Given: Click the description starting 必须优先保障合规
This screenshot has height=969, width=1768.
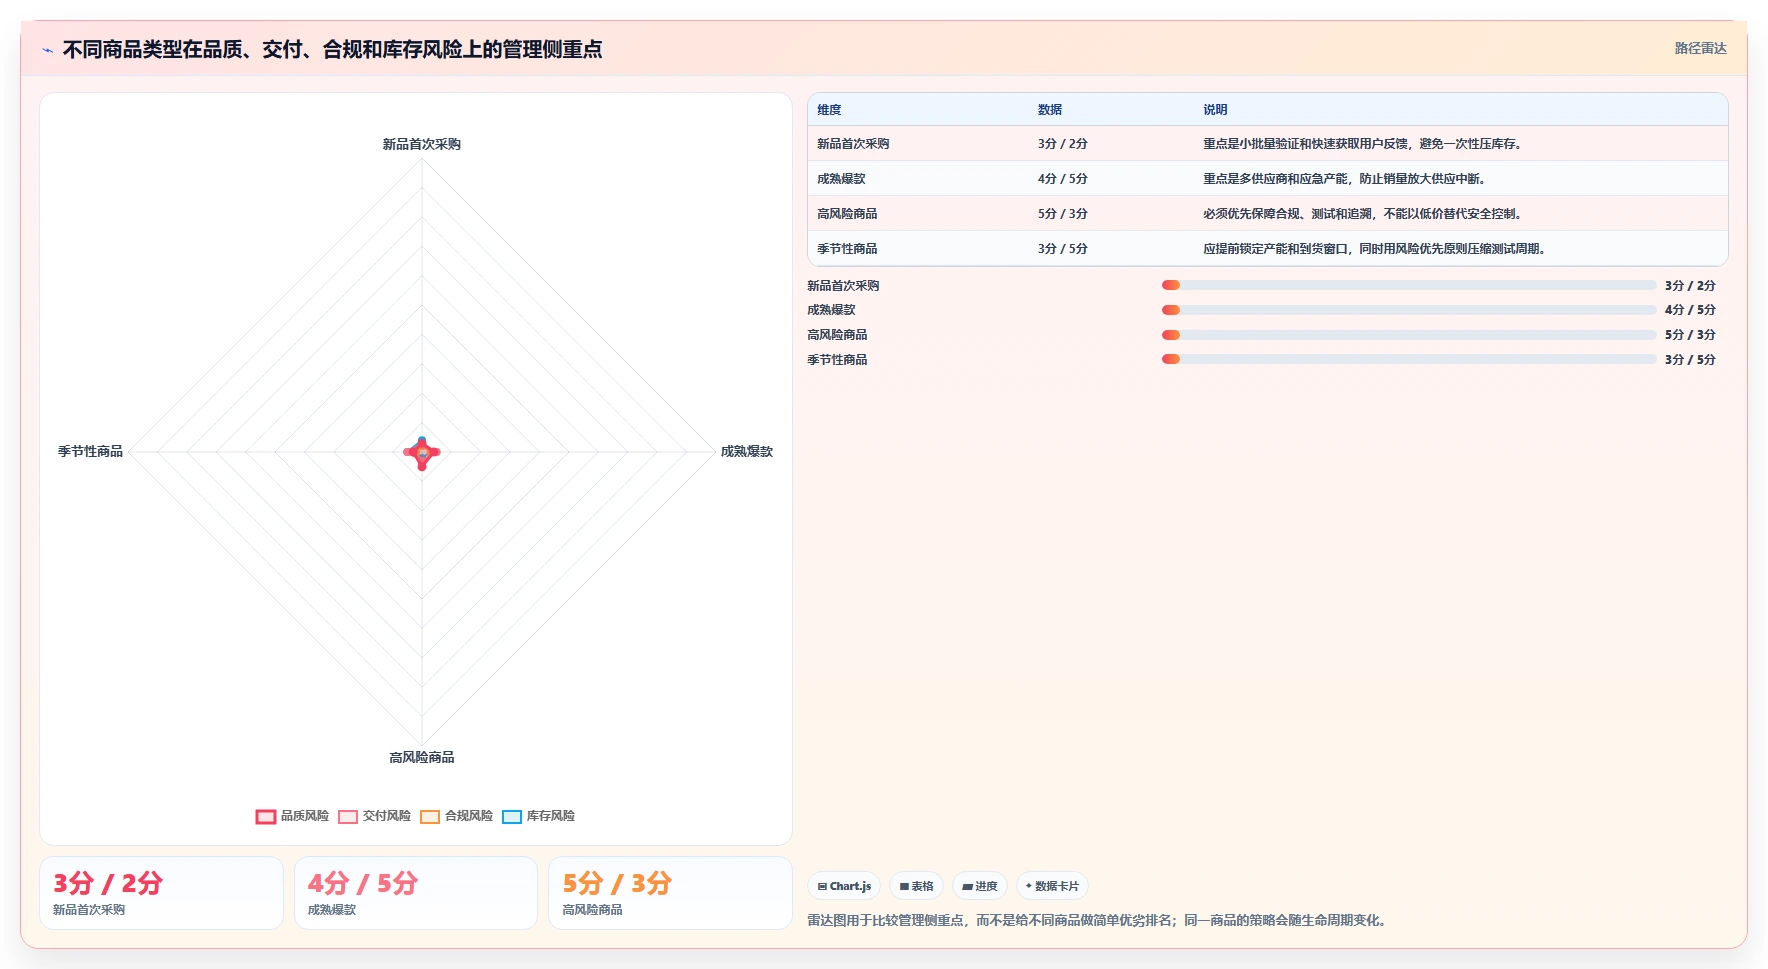Looking at the screenshot, I should 1364,214.
